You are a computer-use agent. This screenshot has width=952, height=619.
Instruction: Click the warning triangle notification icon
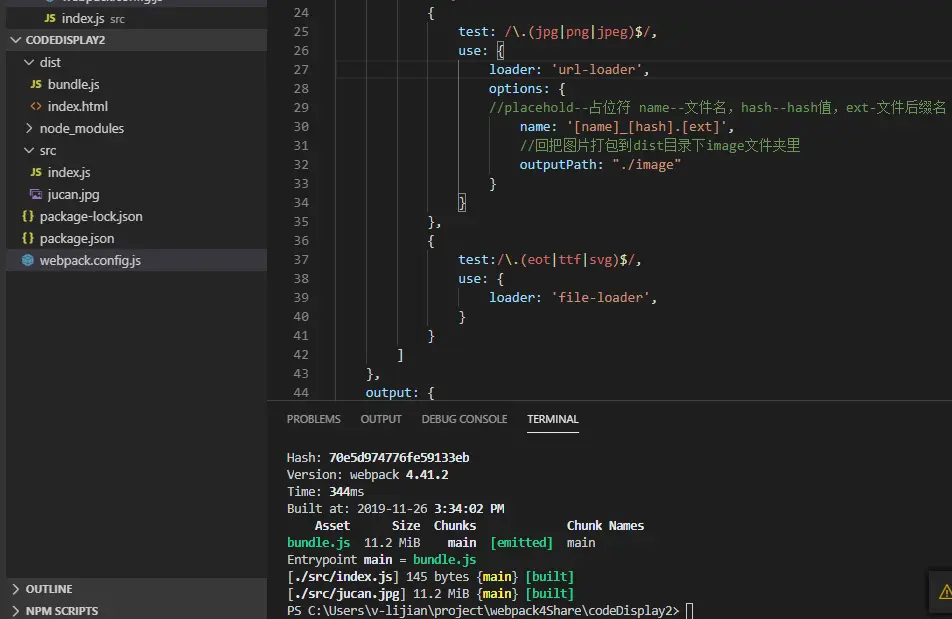945,592
